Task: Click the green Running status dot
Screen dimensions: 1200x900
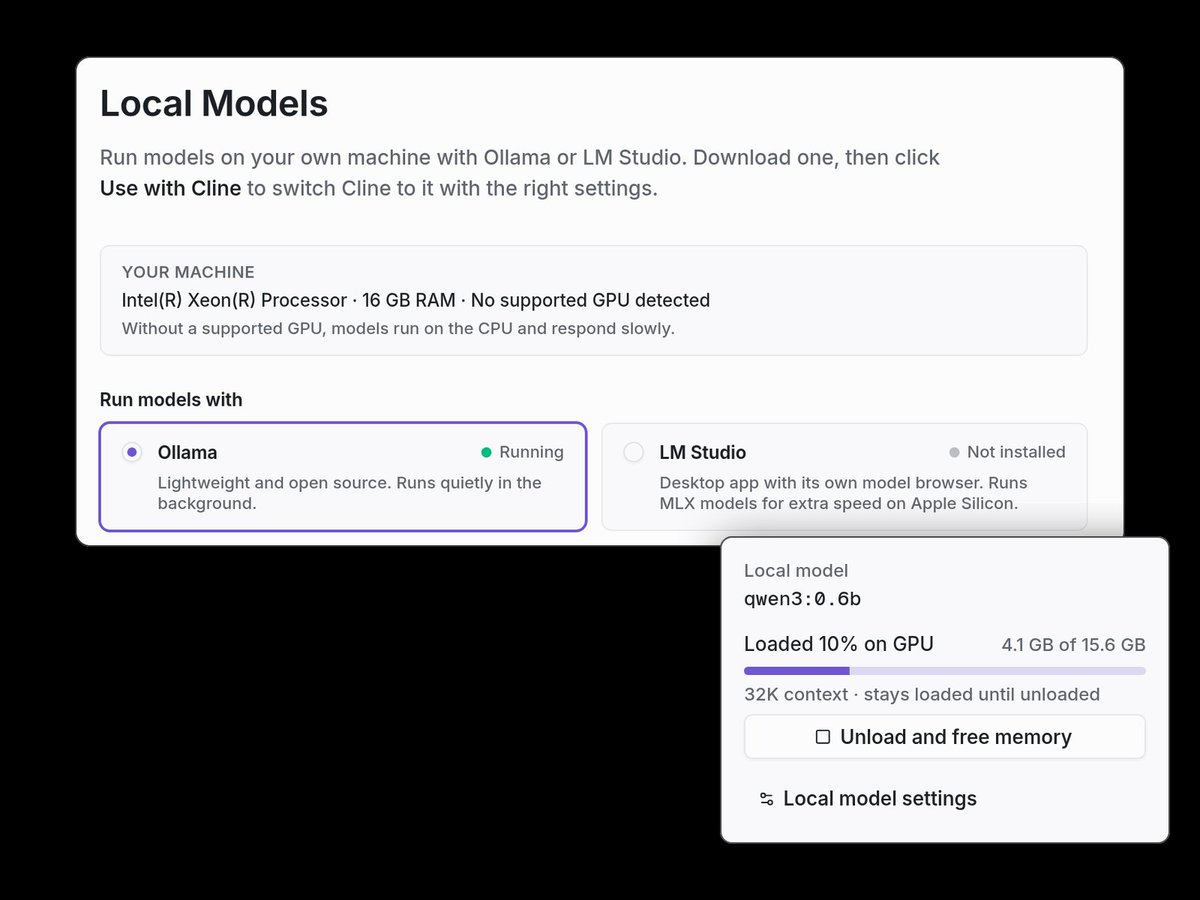Action: [486, 452]
